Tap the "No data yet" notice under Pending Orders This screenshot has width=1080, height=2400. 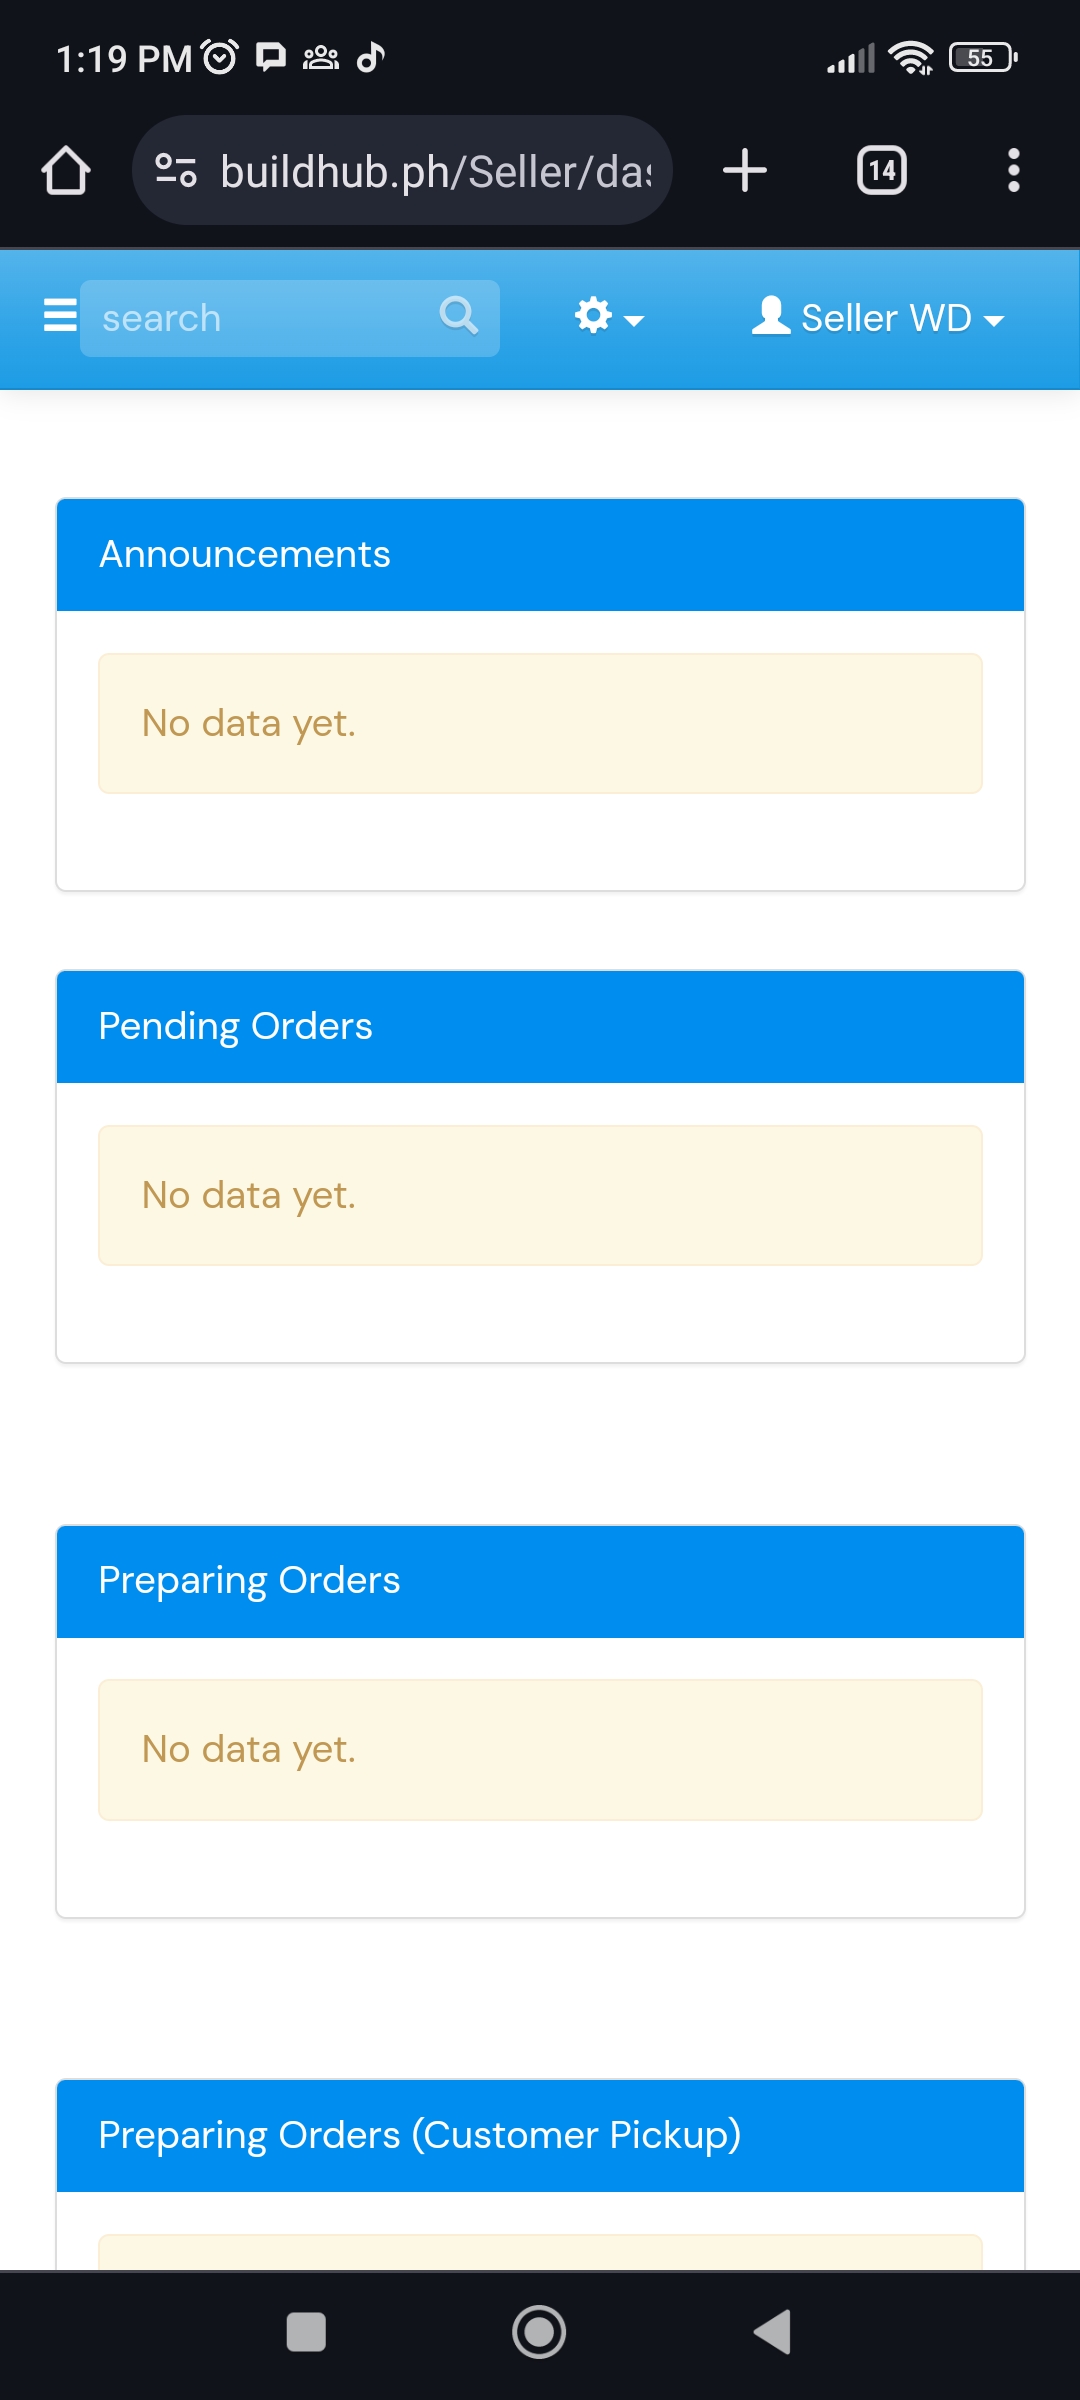540,1195
